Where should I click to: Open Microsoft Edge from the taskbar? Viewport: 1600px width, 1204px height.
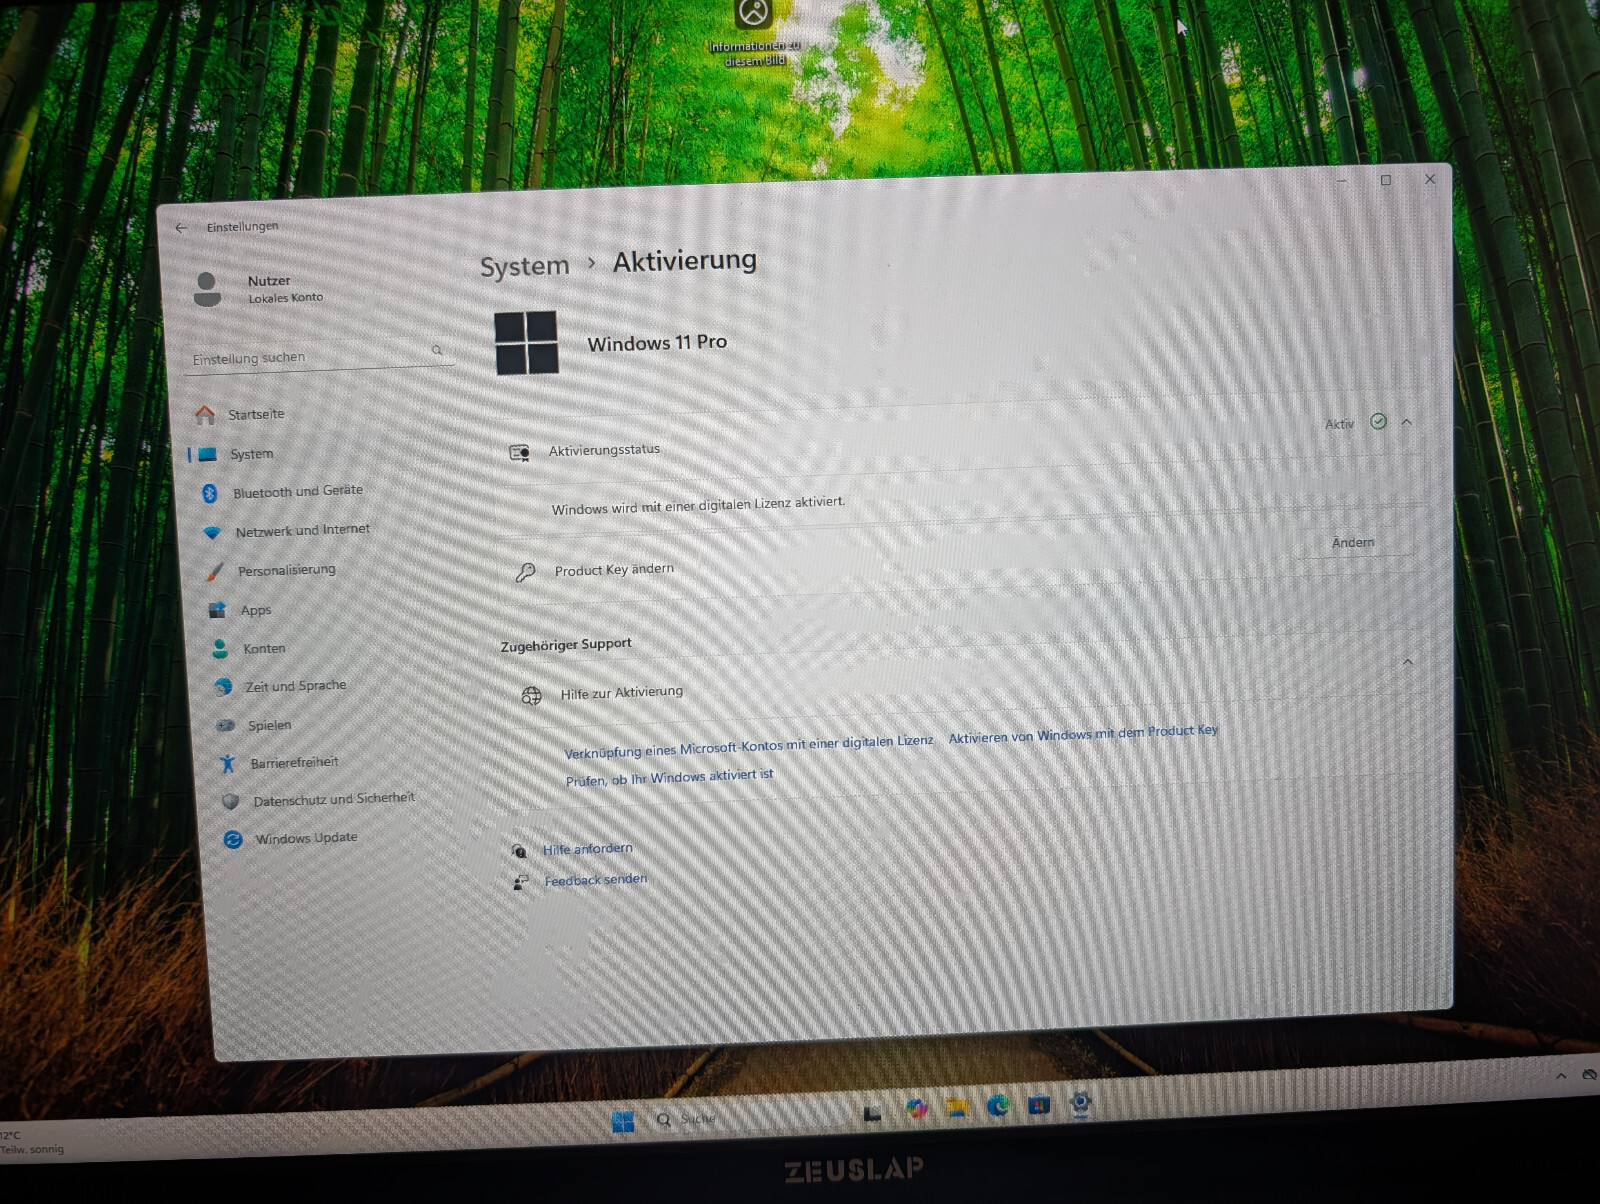click(998, 1105)
